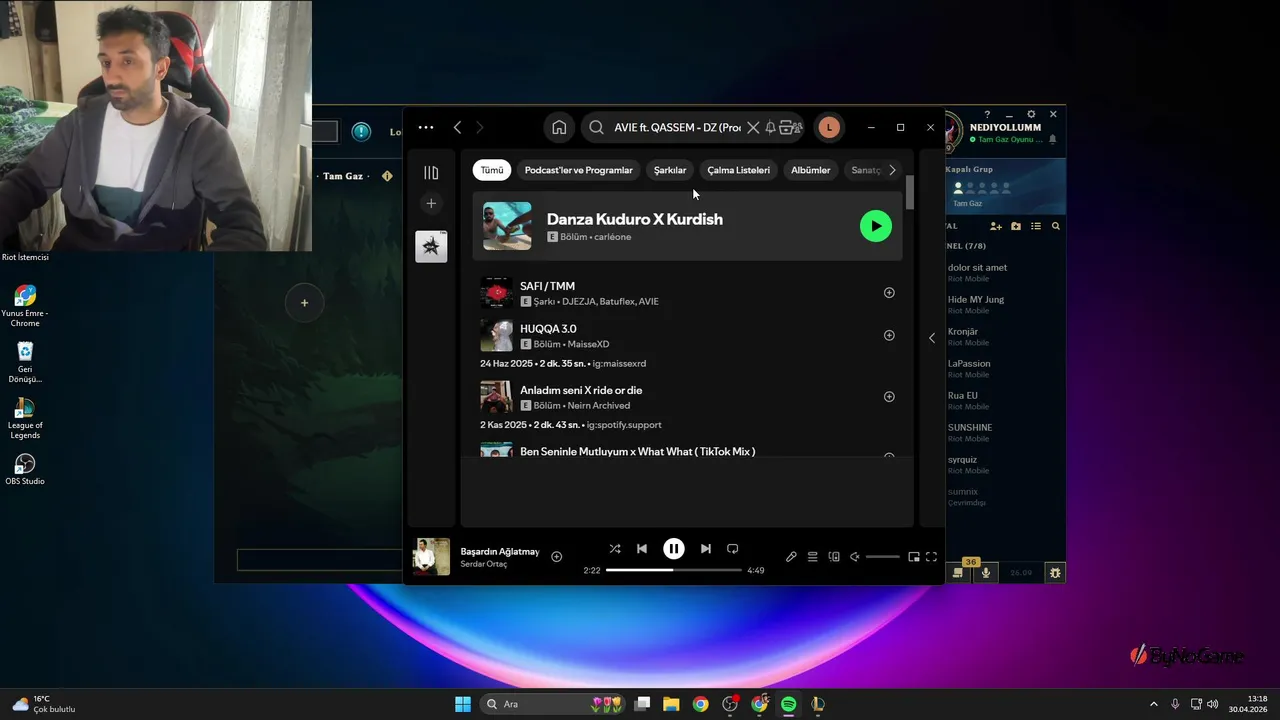
Task: Open the carléone show link
Action: point(613,237)
